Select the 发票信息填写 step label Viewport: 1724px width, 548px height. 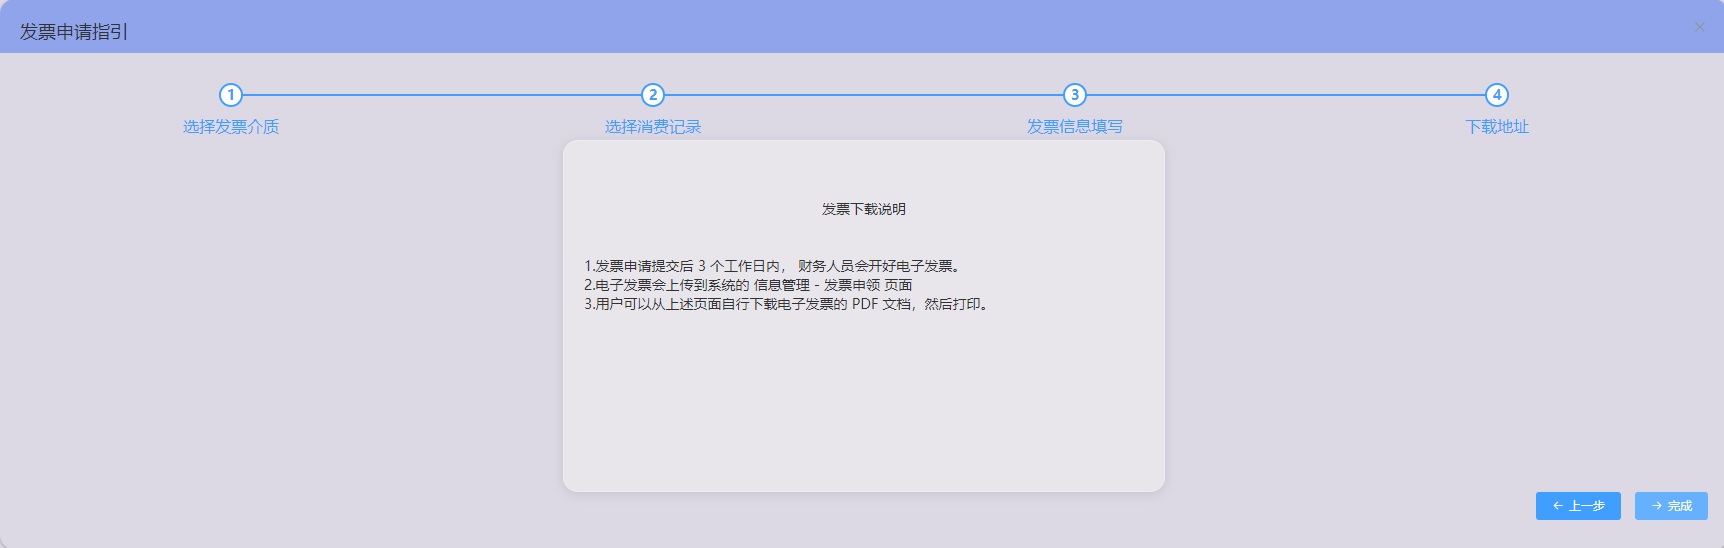(x=1075, y=127)
